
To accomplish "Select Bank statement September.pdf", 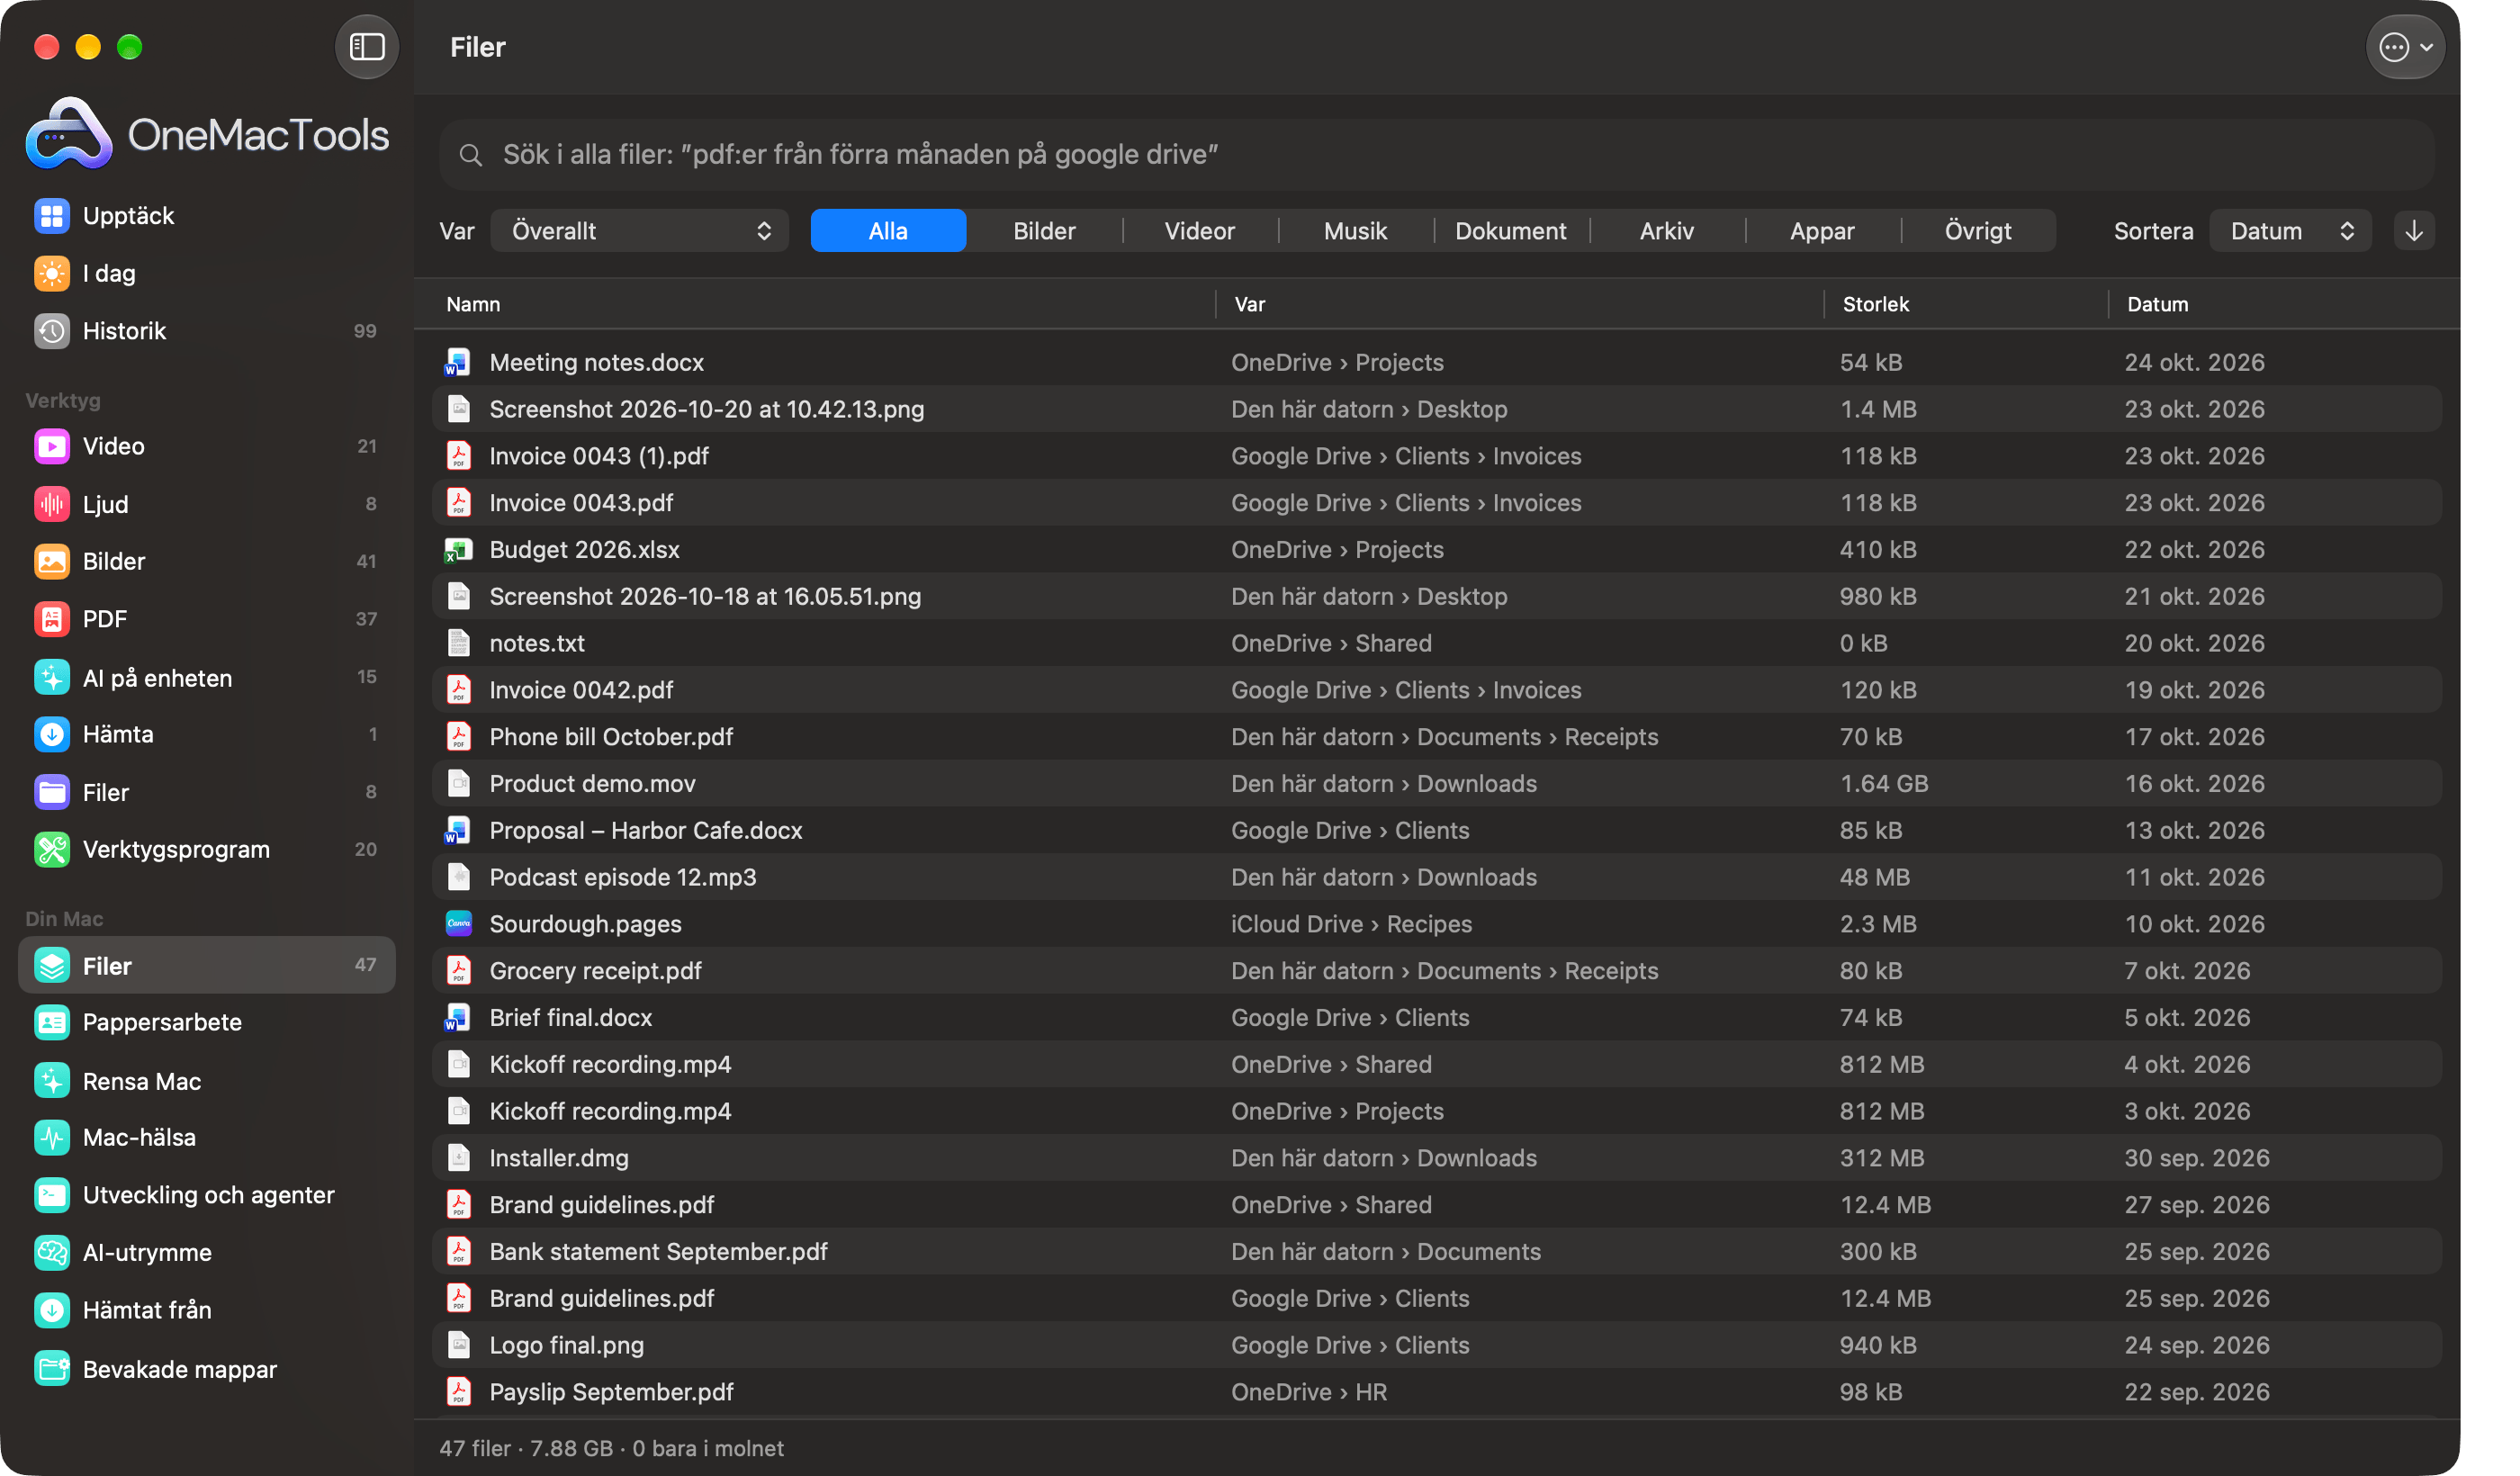I will click(1436, 1251).
